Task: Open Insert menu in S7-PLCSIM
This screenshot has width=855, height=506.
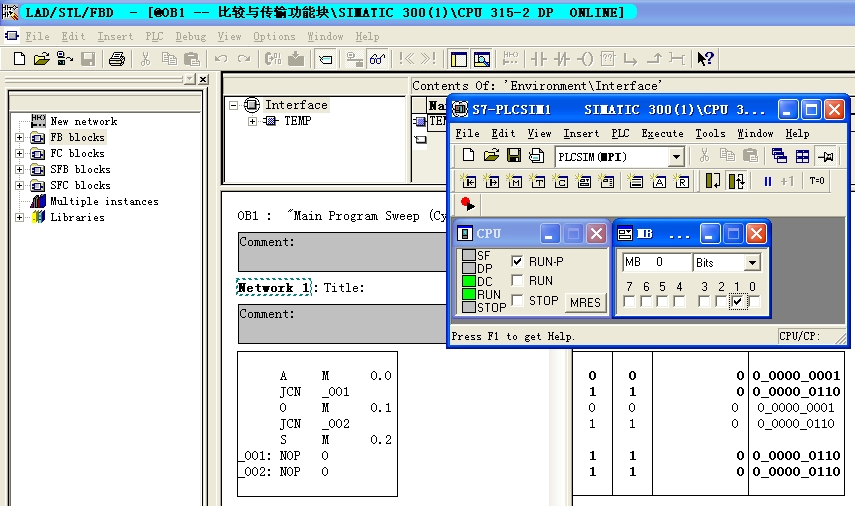Action: 581,134
